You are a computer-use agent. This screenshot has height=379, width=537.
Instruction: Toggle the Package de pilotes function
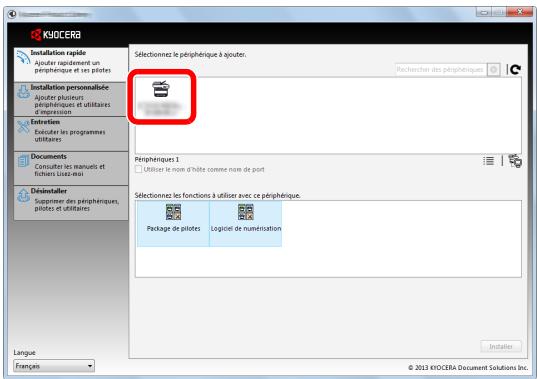pos(173,224)
